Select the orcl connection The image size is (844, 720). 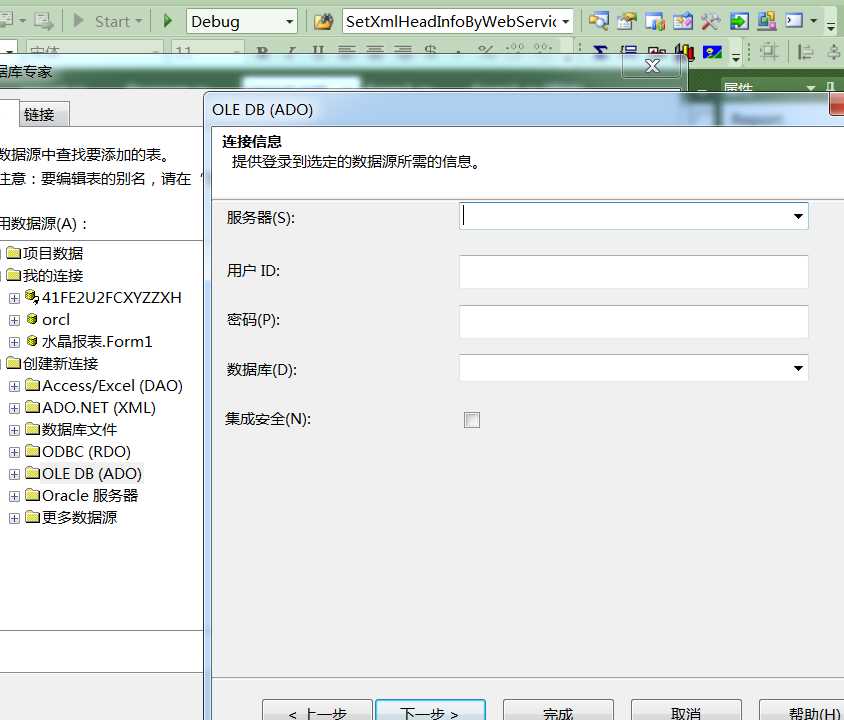[x=56, y=320]
